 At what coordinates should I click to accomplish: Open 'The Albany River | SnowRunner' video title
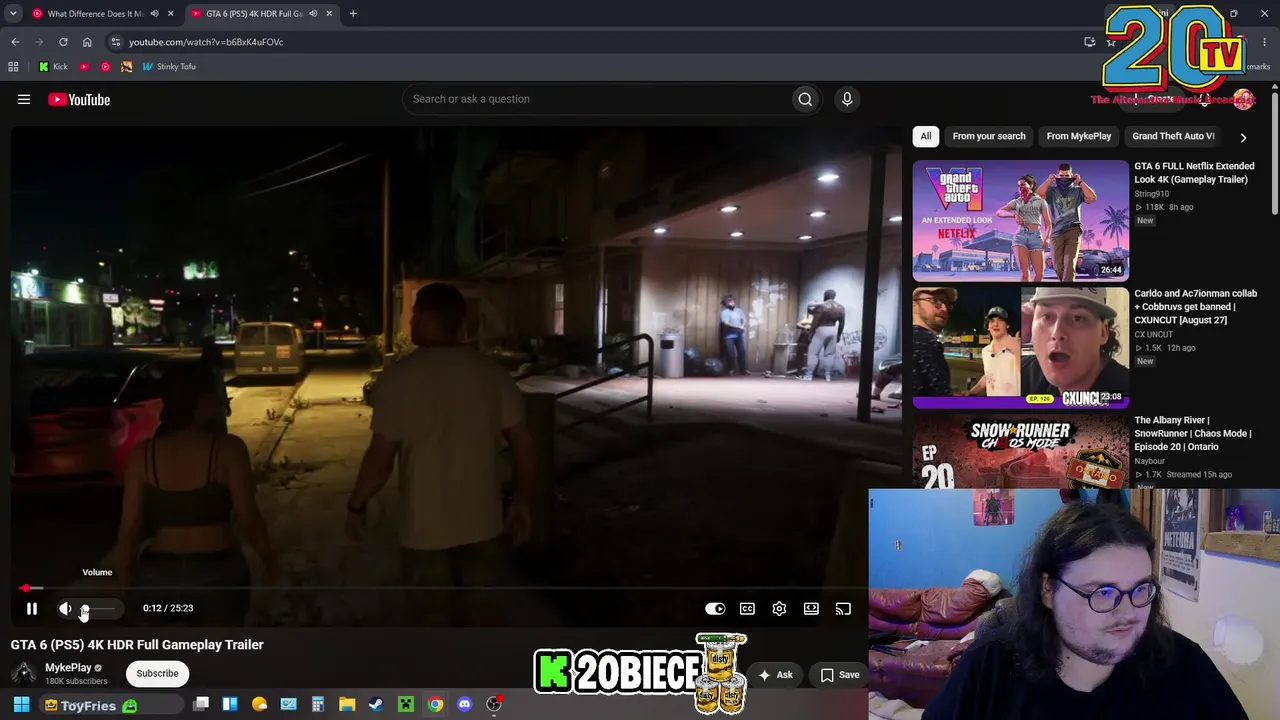point(1193,434)
